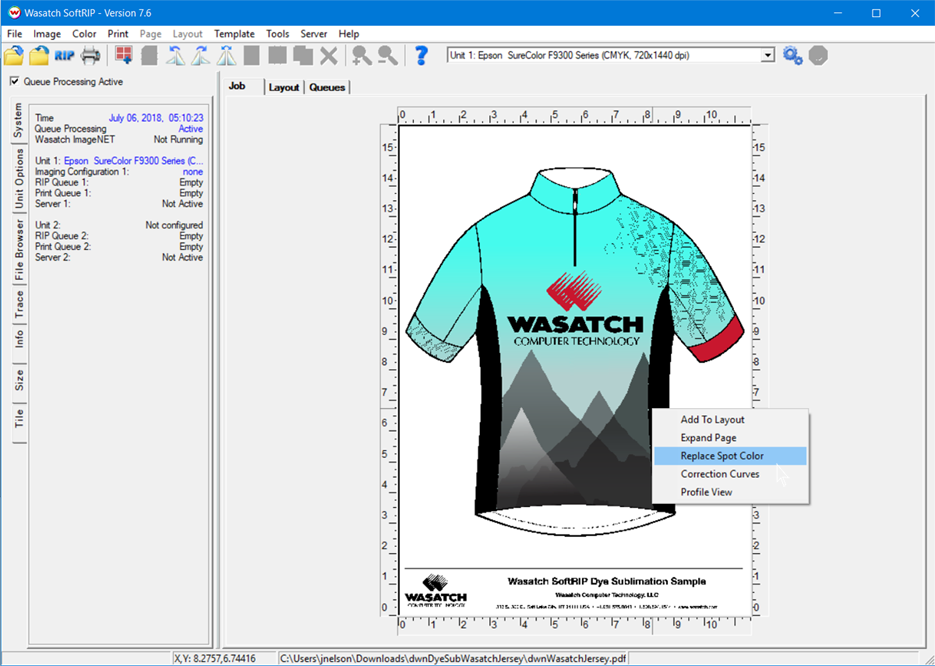Expand the Tools menu

pyautogui.click(x=277, y=33)
